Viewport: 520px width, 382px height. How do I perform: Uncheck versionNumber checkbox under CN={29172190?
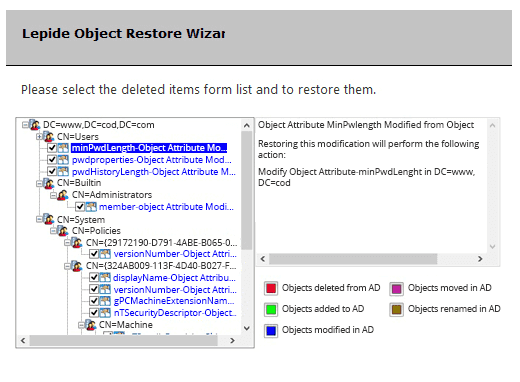click(94, 254)
